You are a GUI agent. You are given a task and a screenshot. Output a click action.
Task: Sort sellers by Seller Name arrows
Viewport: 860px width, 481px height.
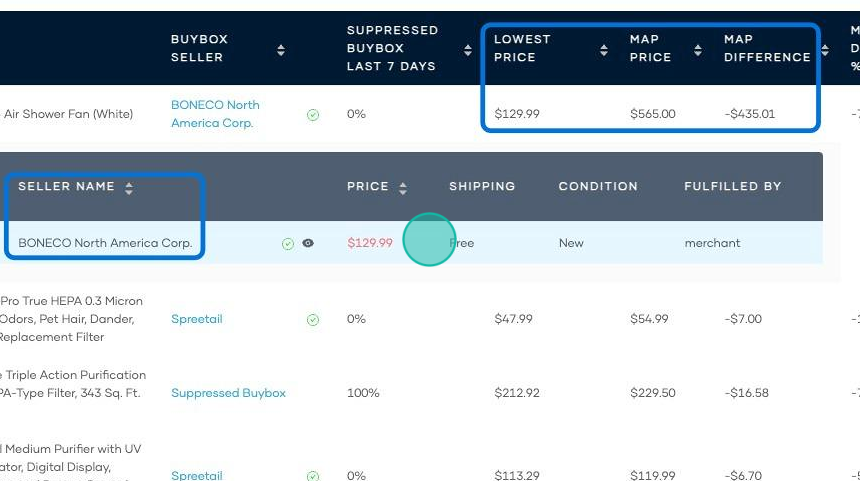click(x=129, y=188)
